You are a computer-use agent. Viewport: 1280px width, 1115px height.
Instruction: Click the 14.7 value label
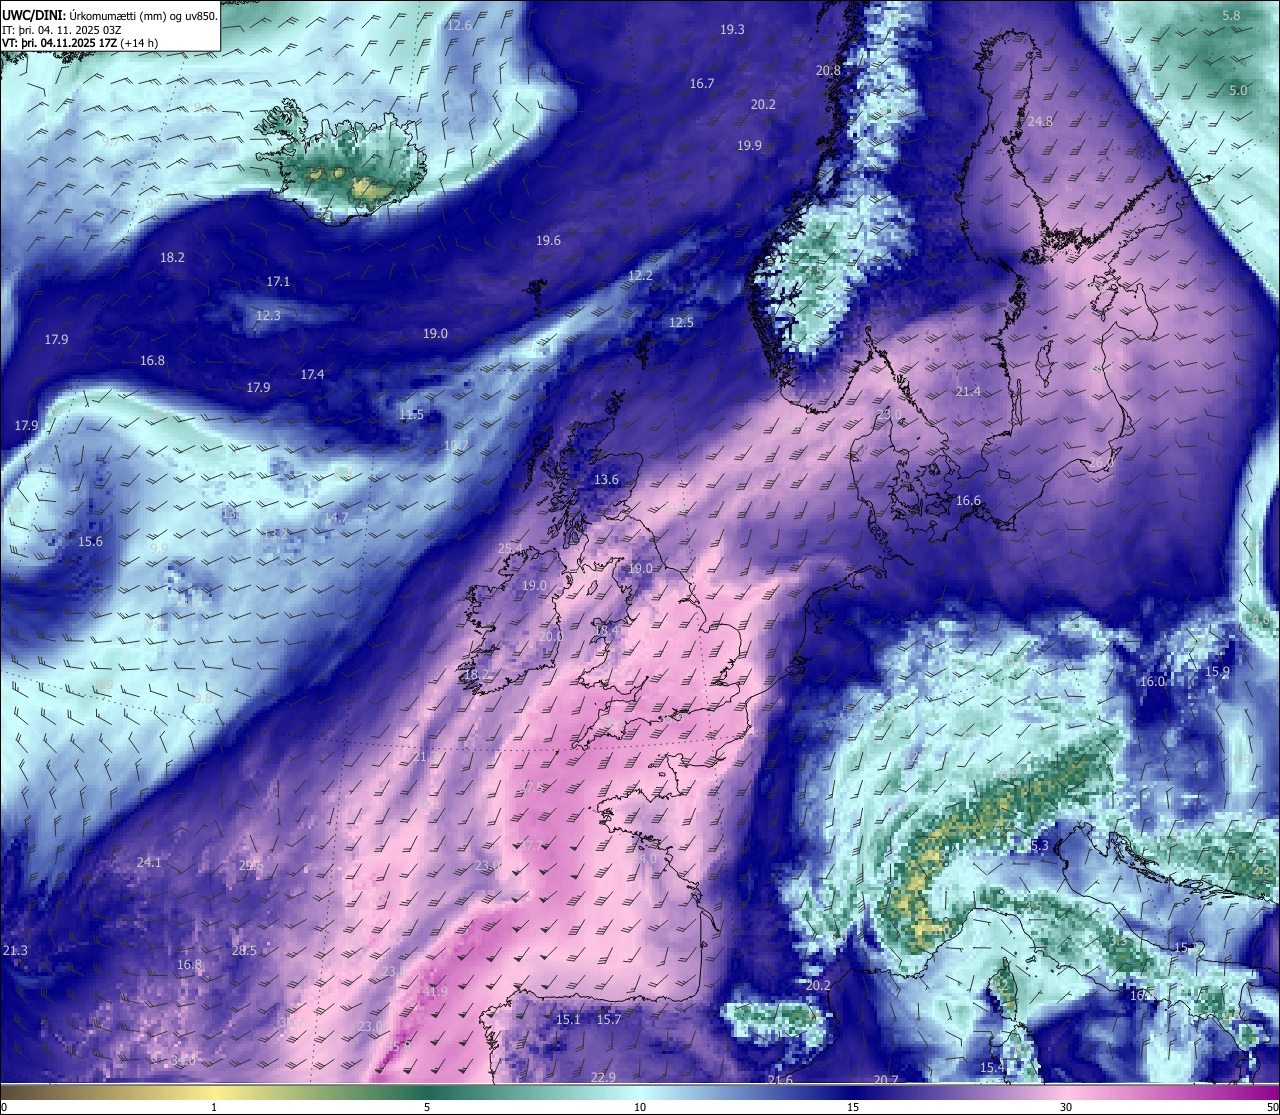pos(336,518)
